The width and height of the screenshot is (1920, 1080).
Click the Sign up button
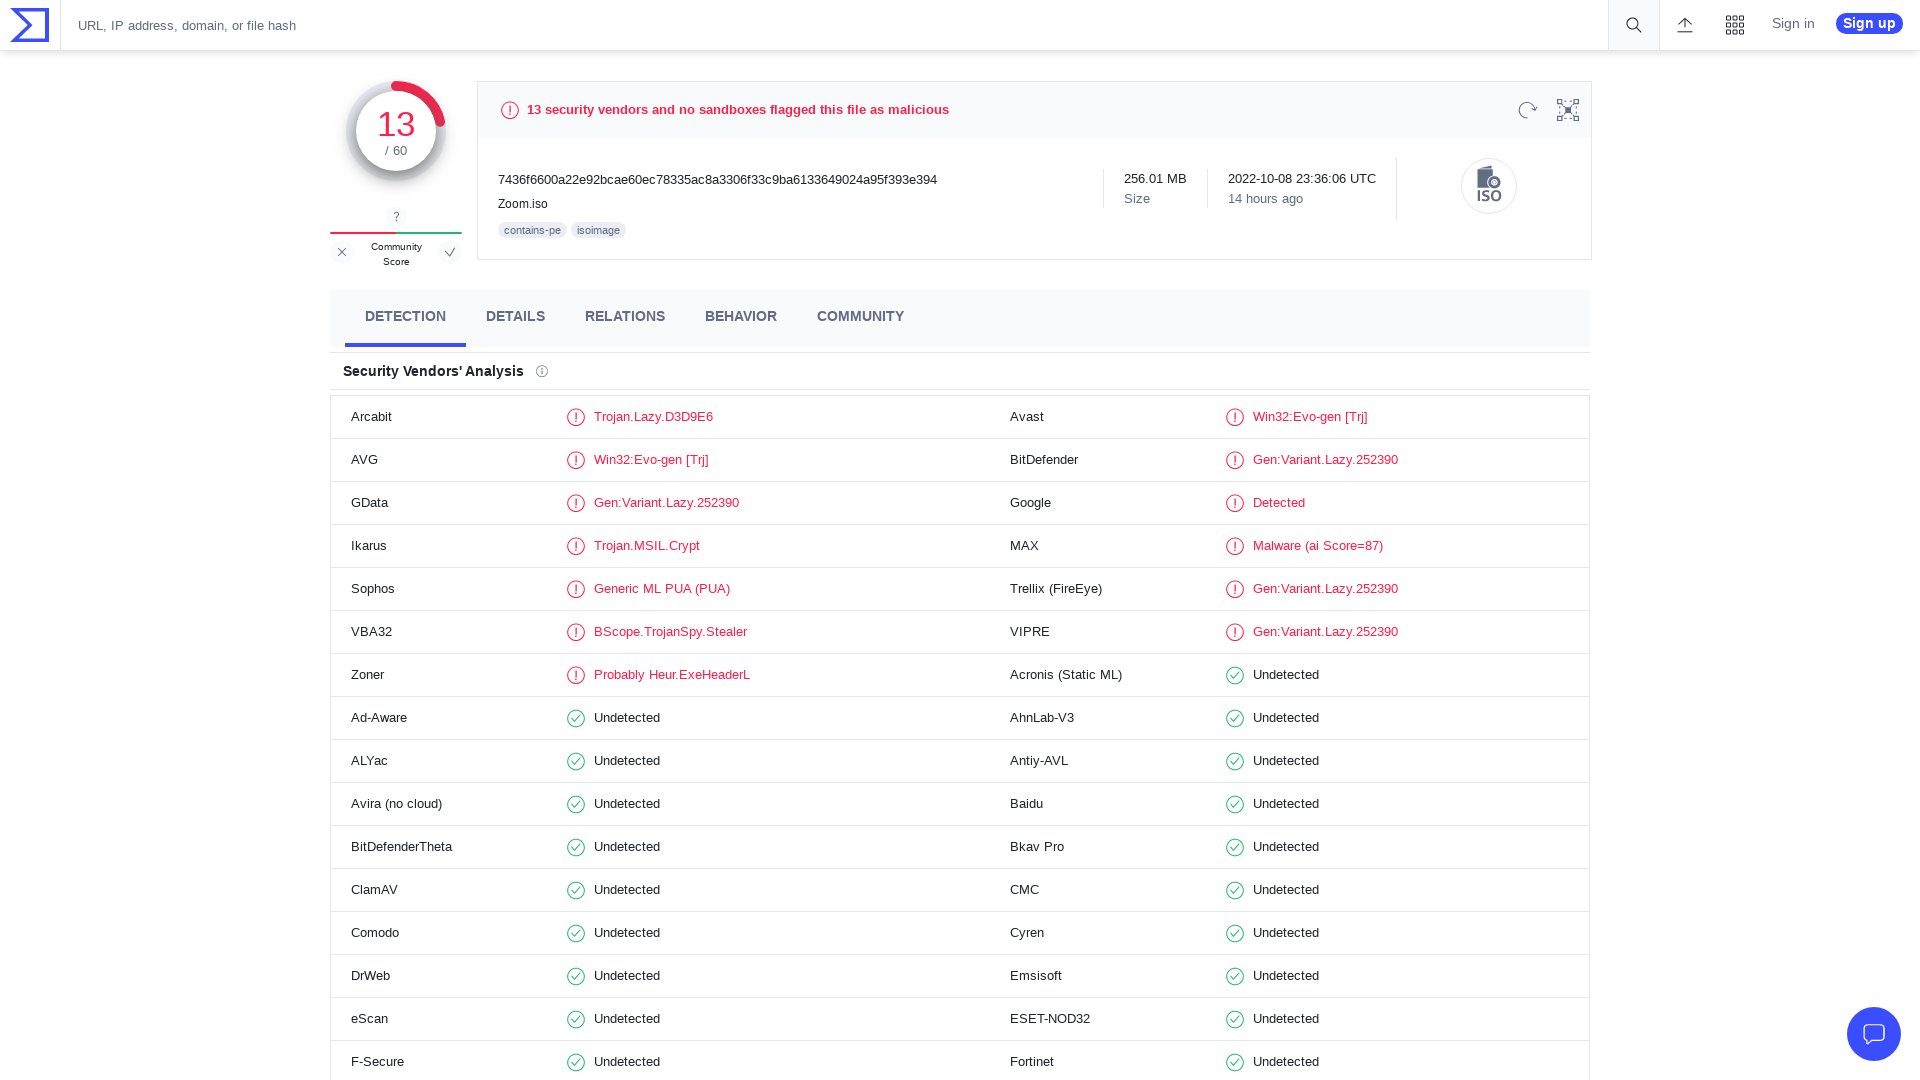(x=1869, y=23)
